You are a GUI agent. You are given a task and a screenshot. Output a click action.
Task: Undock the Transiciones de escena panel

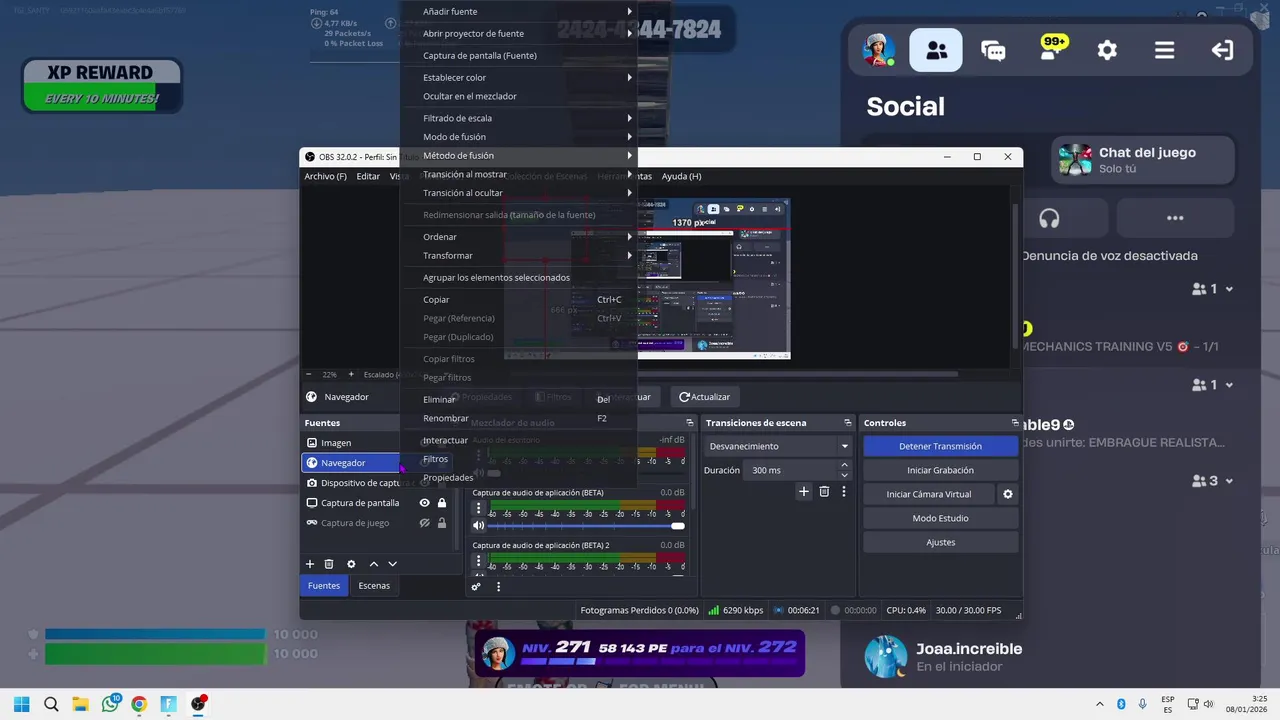847,423
